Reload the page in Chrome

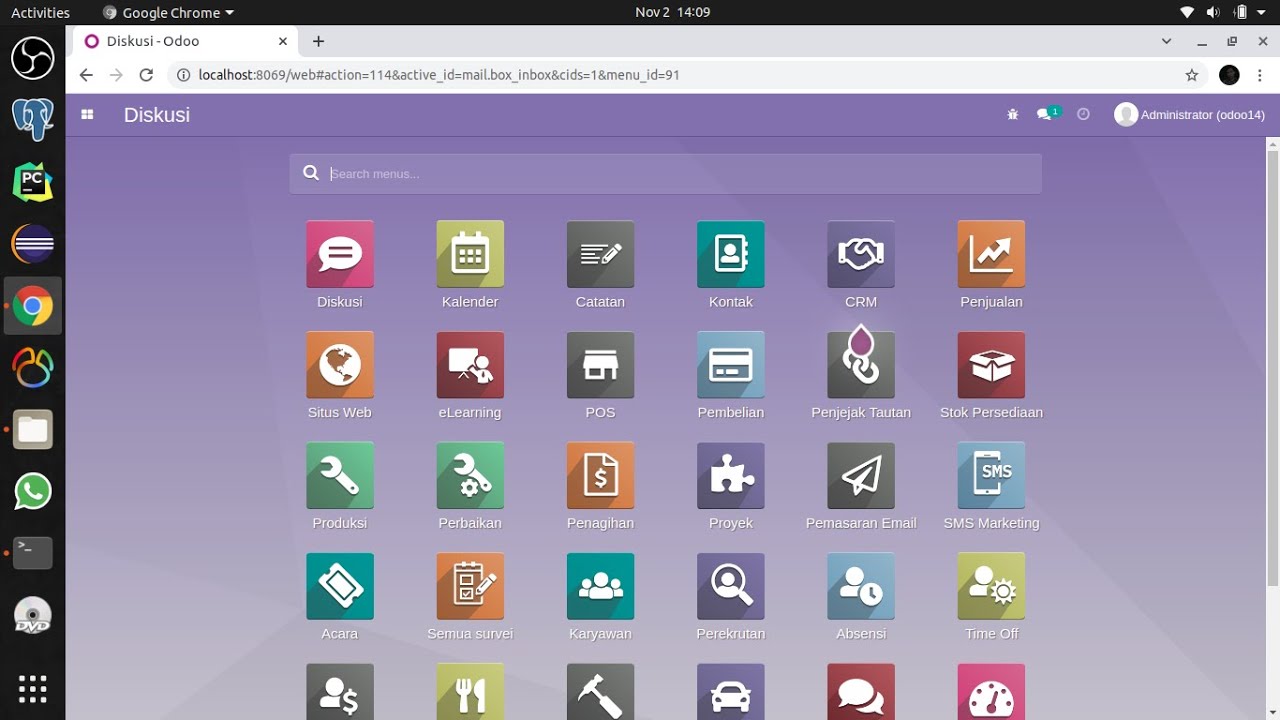tap(146, 75)
